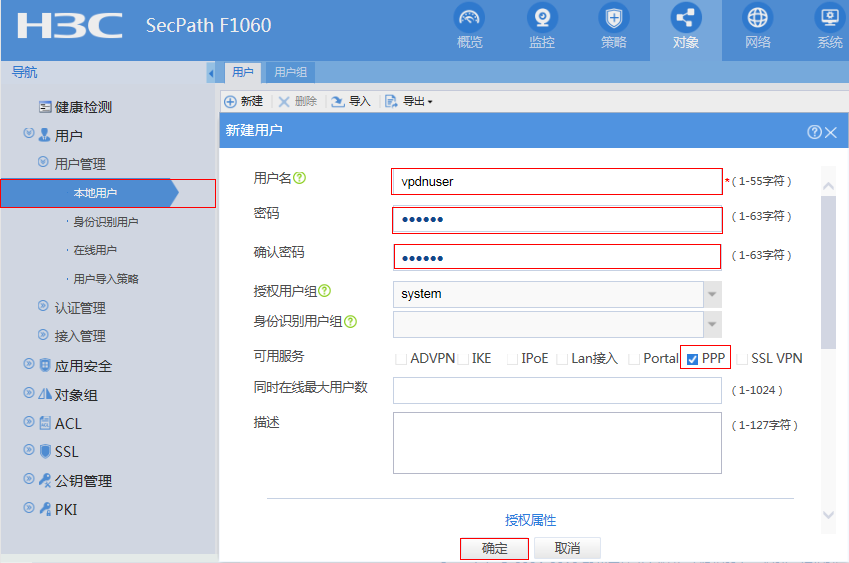
Task: Open the 网络 network globe icon
Action: click(x=757, y=18)
